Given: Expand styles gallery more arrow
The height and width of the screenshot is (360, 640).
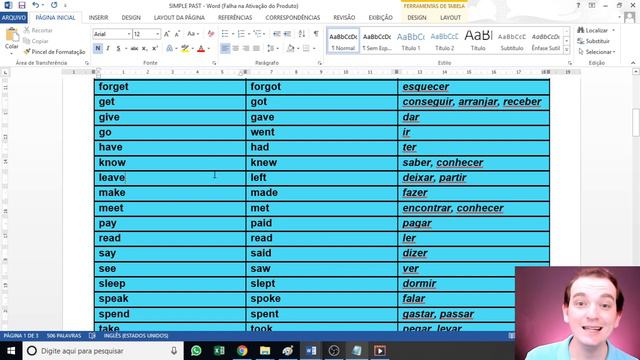Looking at the screenshot, I should pos(567,50).
